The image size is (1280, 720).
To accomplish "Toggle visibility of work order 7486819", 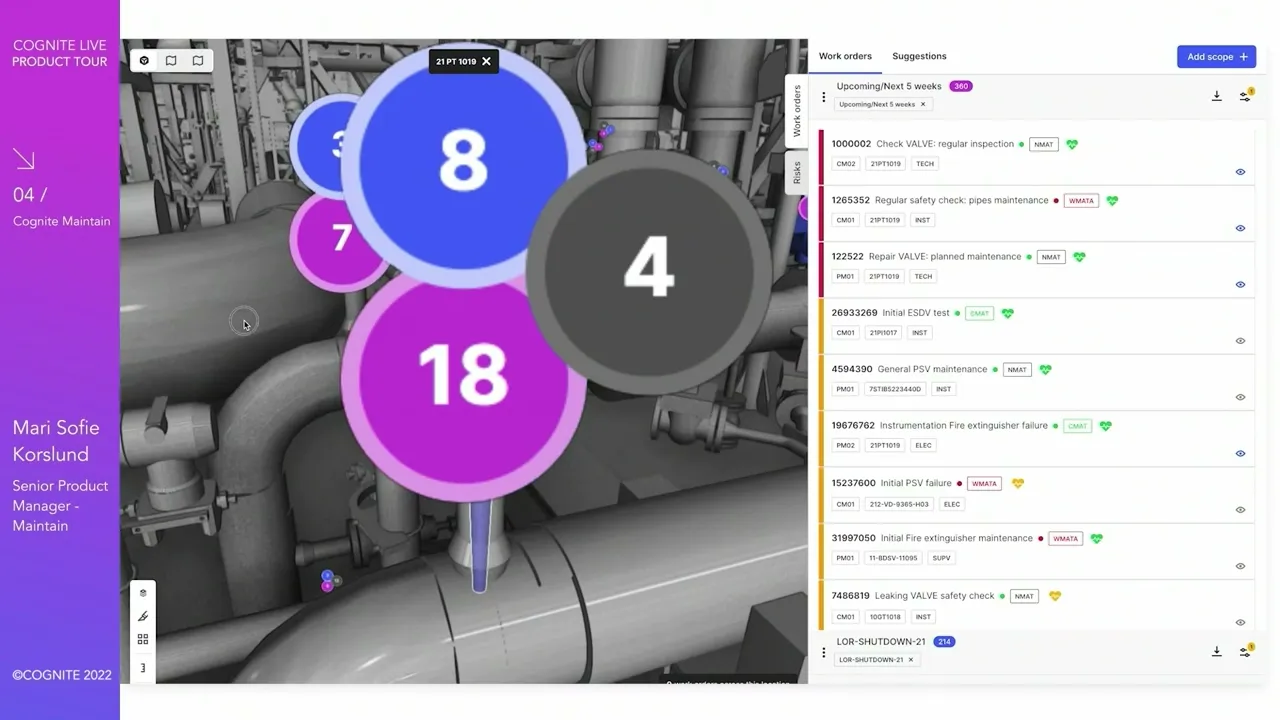I will click(x=1240, y=622).
